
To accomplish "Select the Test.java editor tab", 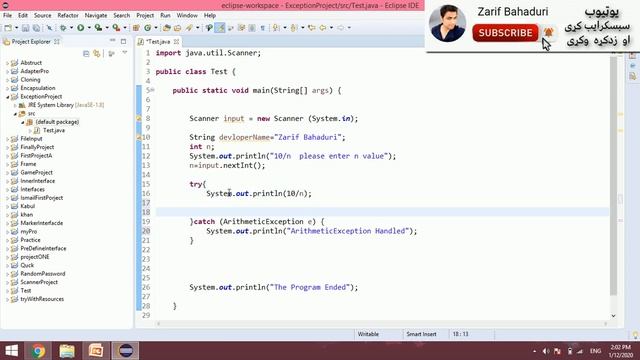I will (x=157, y=42).
